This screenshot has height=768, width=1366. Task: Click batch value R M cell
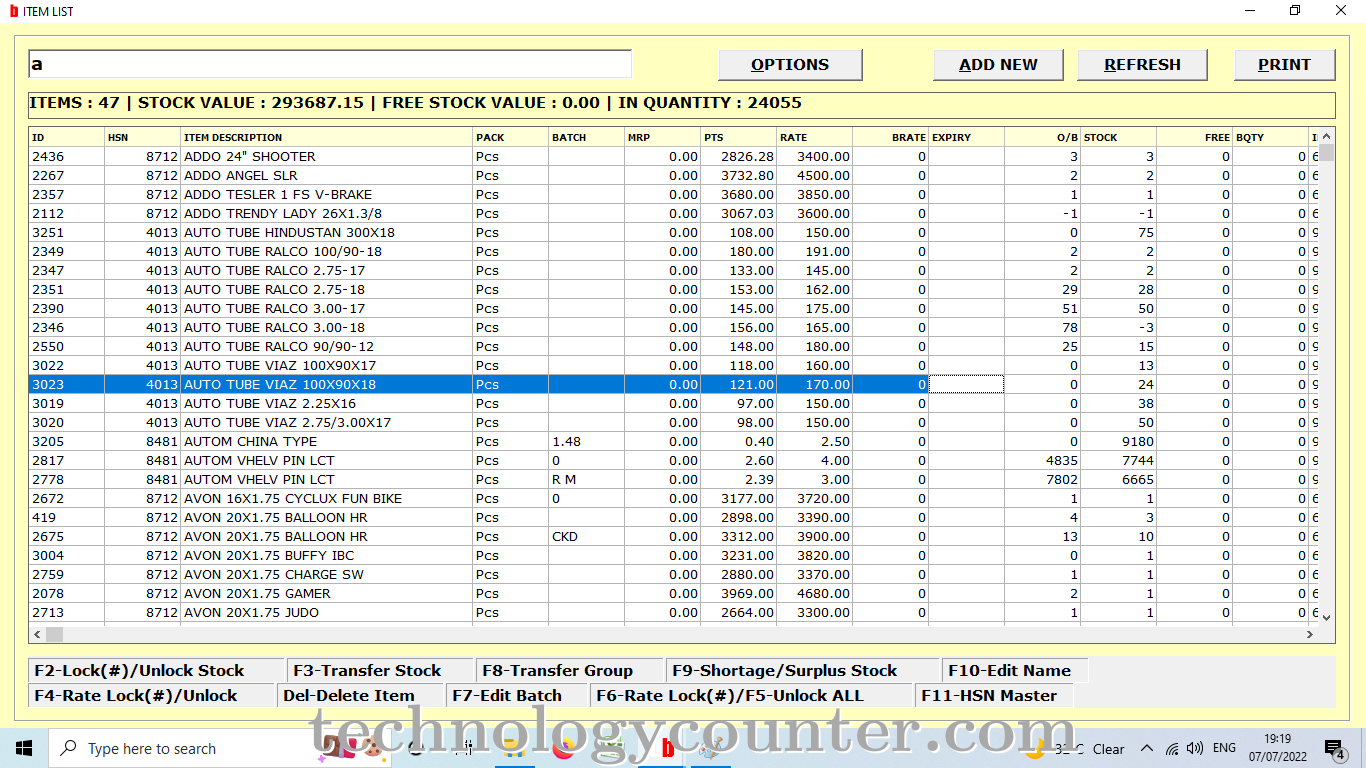coord(586,479)
